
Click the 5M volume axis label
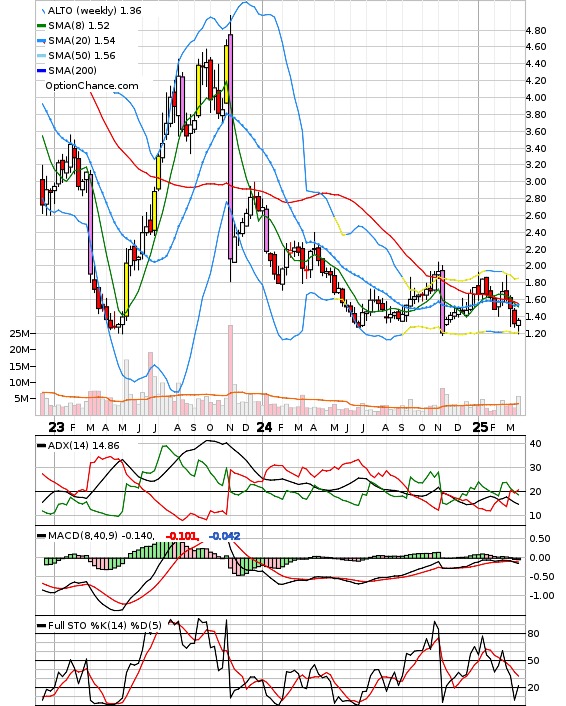[22, 398]
